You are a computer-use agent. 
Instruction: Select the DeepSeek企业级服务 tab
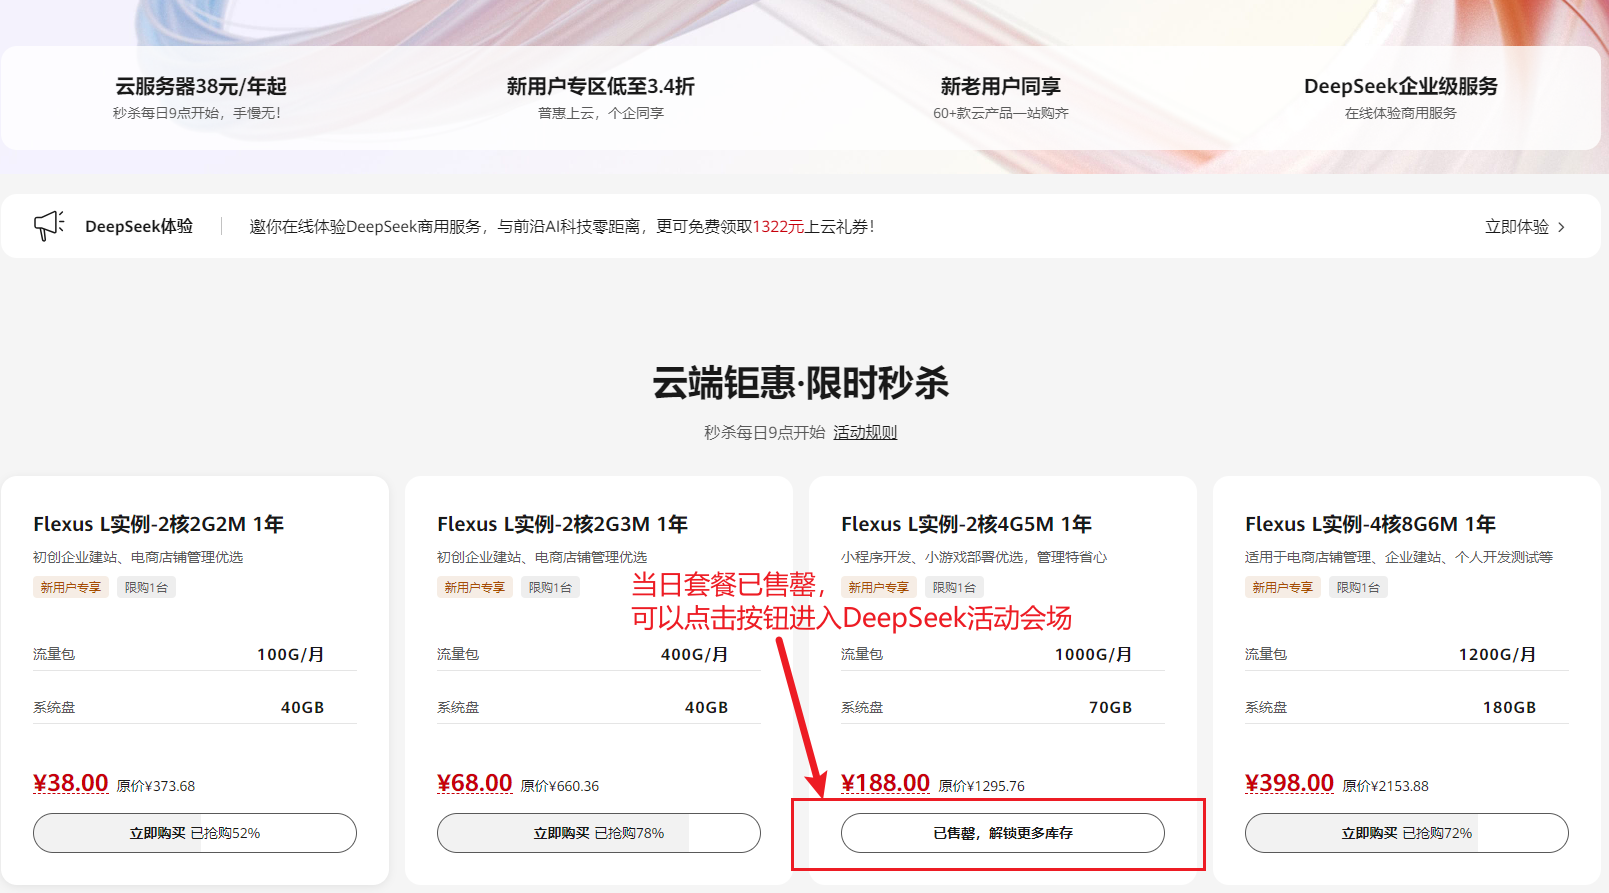[1401, 98]
